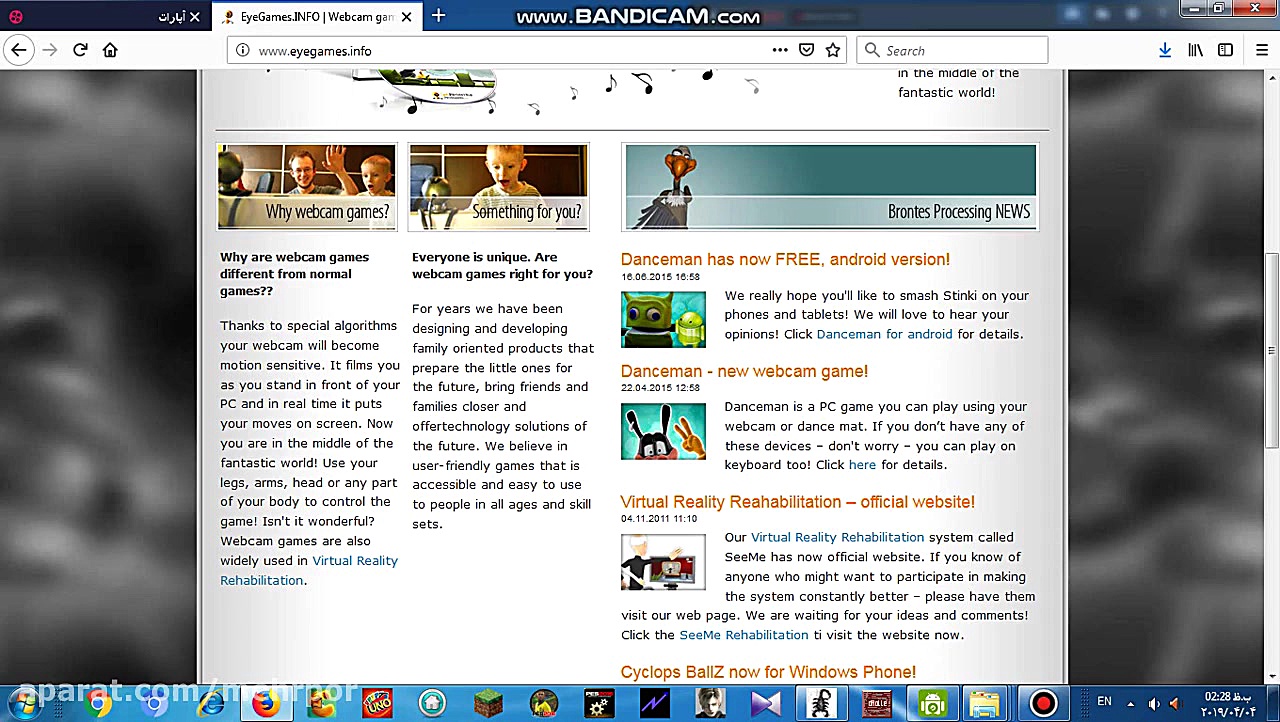
Task: Open Windows File Explorer from taskbar
Action: pos(985,703)
